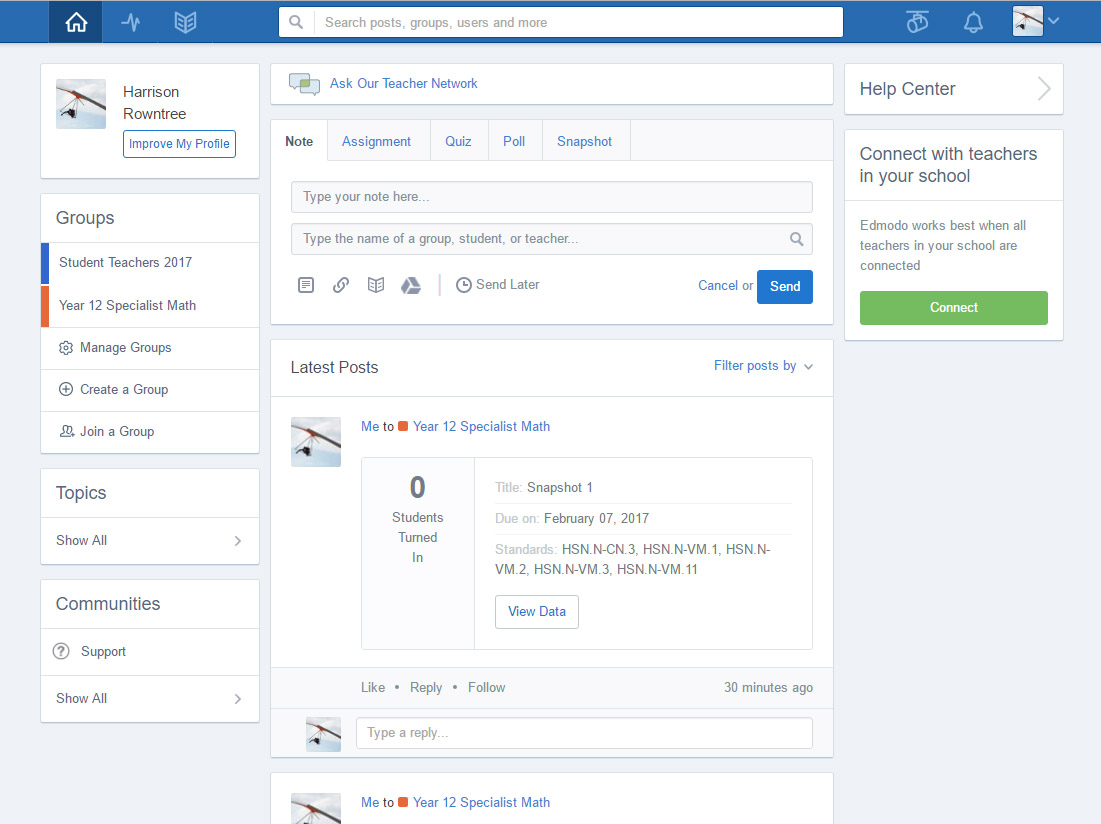Viewport: 1101px width, 824px height.
Task: Open the account avatar in top bar
Action: pos(1028,21)
